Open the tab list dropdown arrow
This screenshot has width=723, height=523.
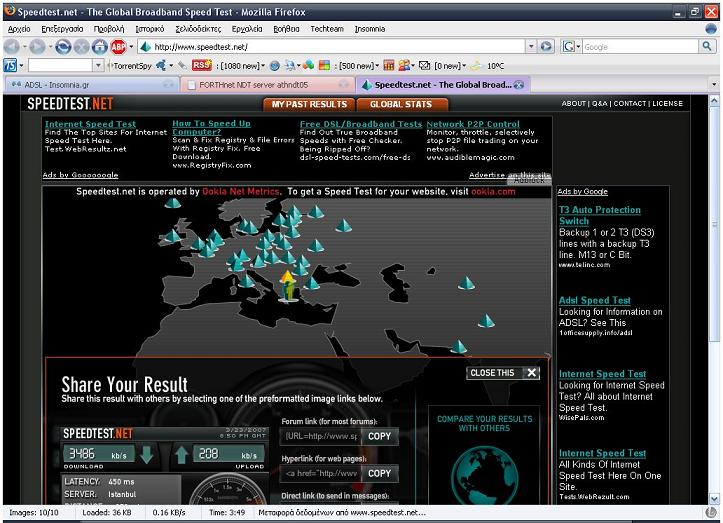pos(714,85)
